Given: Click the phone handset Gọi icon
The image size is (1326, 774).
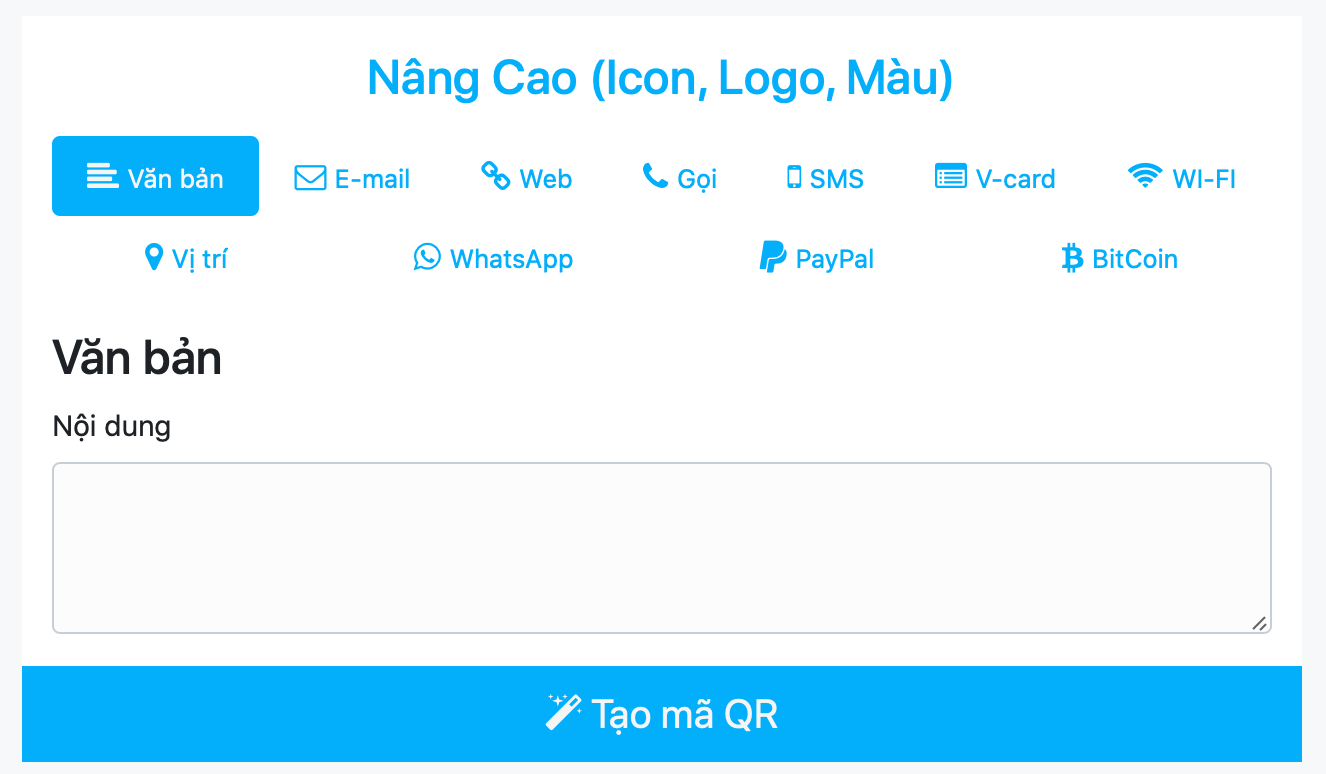Looking at the screenshot, I should coord(655,177).
